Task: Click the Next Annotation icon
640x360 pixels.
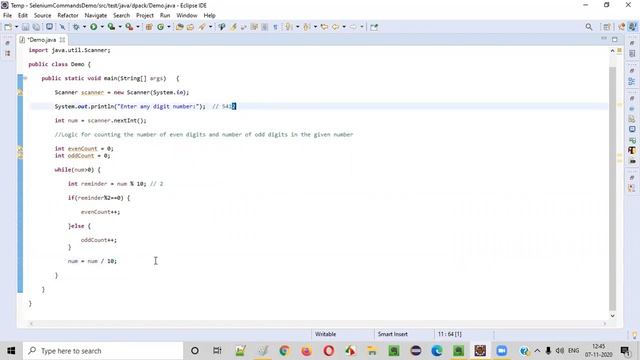Action: (x=289, y=27)
